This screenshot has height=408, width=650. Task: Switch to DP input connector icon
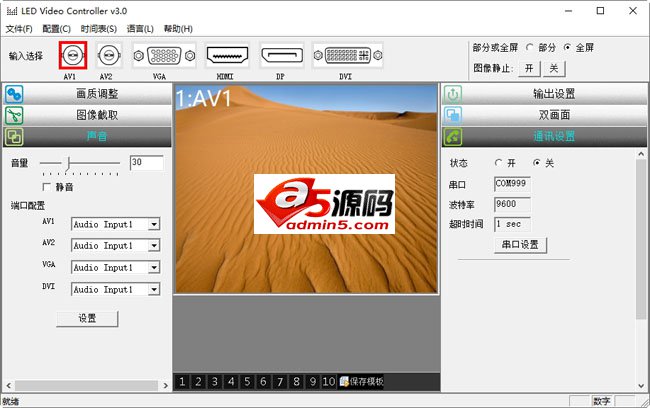(x=282, y=55)
